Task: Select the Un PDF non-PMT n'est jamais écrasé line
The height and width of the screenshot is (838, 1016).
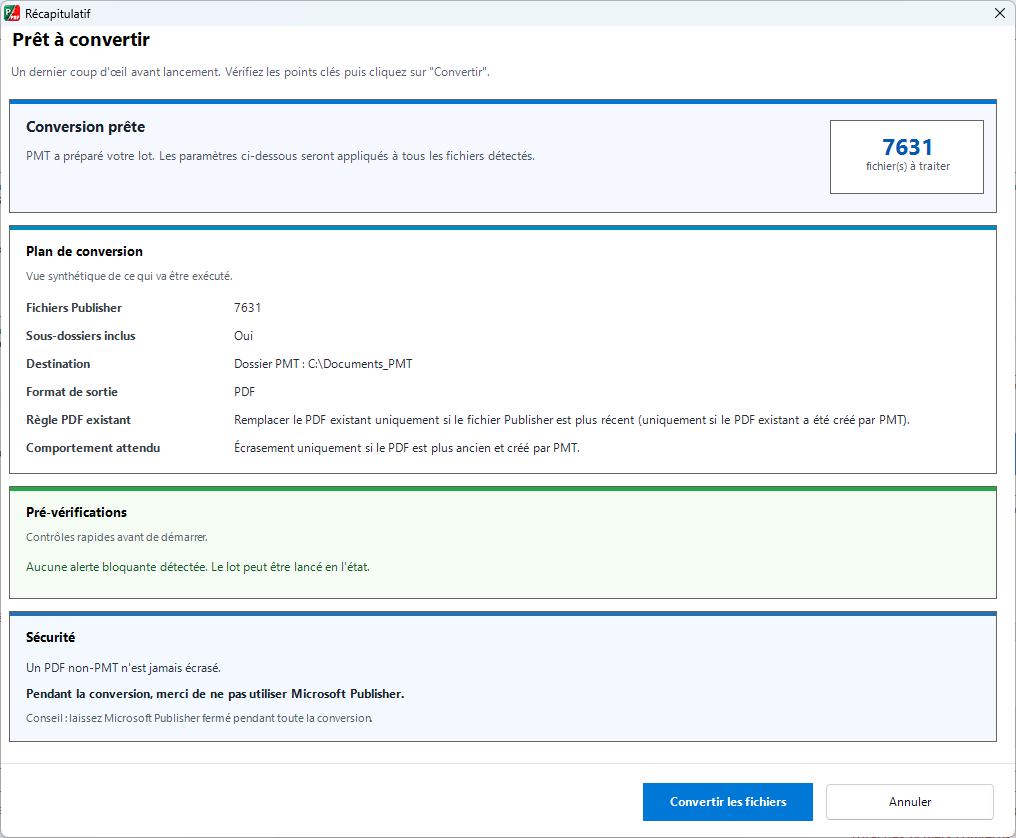Action: pyautogui.click(x=123, y=668)
